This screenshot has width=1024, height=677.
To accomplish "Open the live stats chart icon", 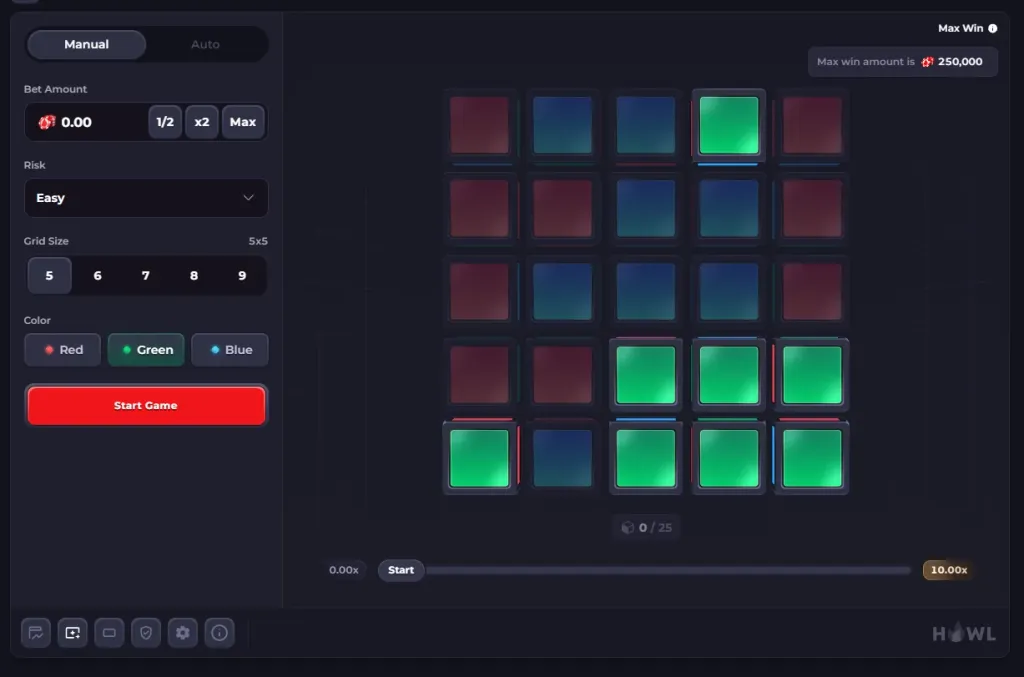I will pos(36,633).
